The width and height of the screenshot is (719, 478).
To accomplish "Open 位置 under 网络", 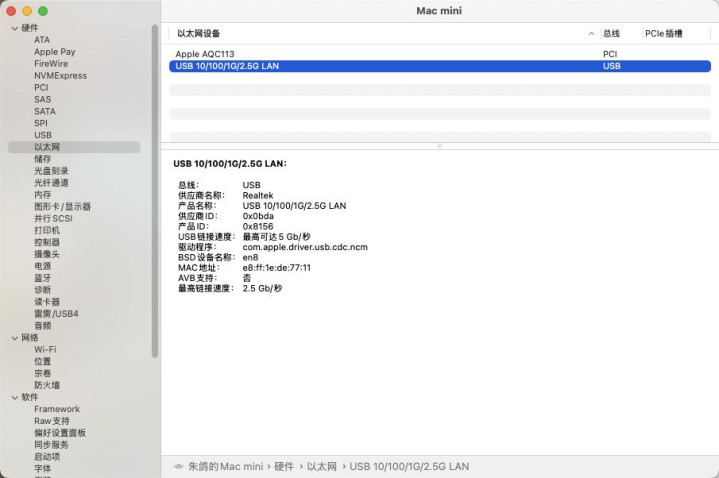I will pos(42,362).
